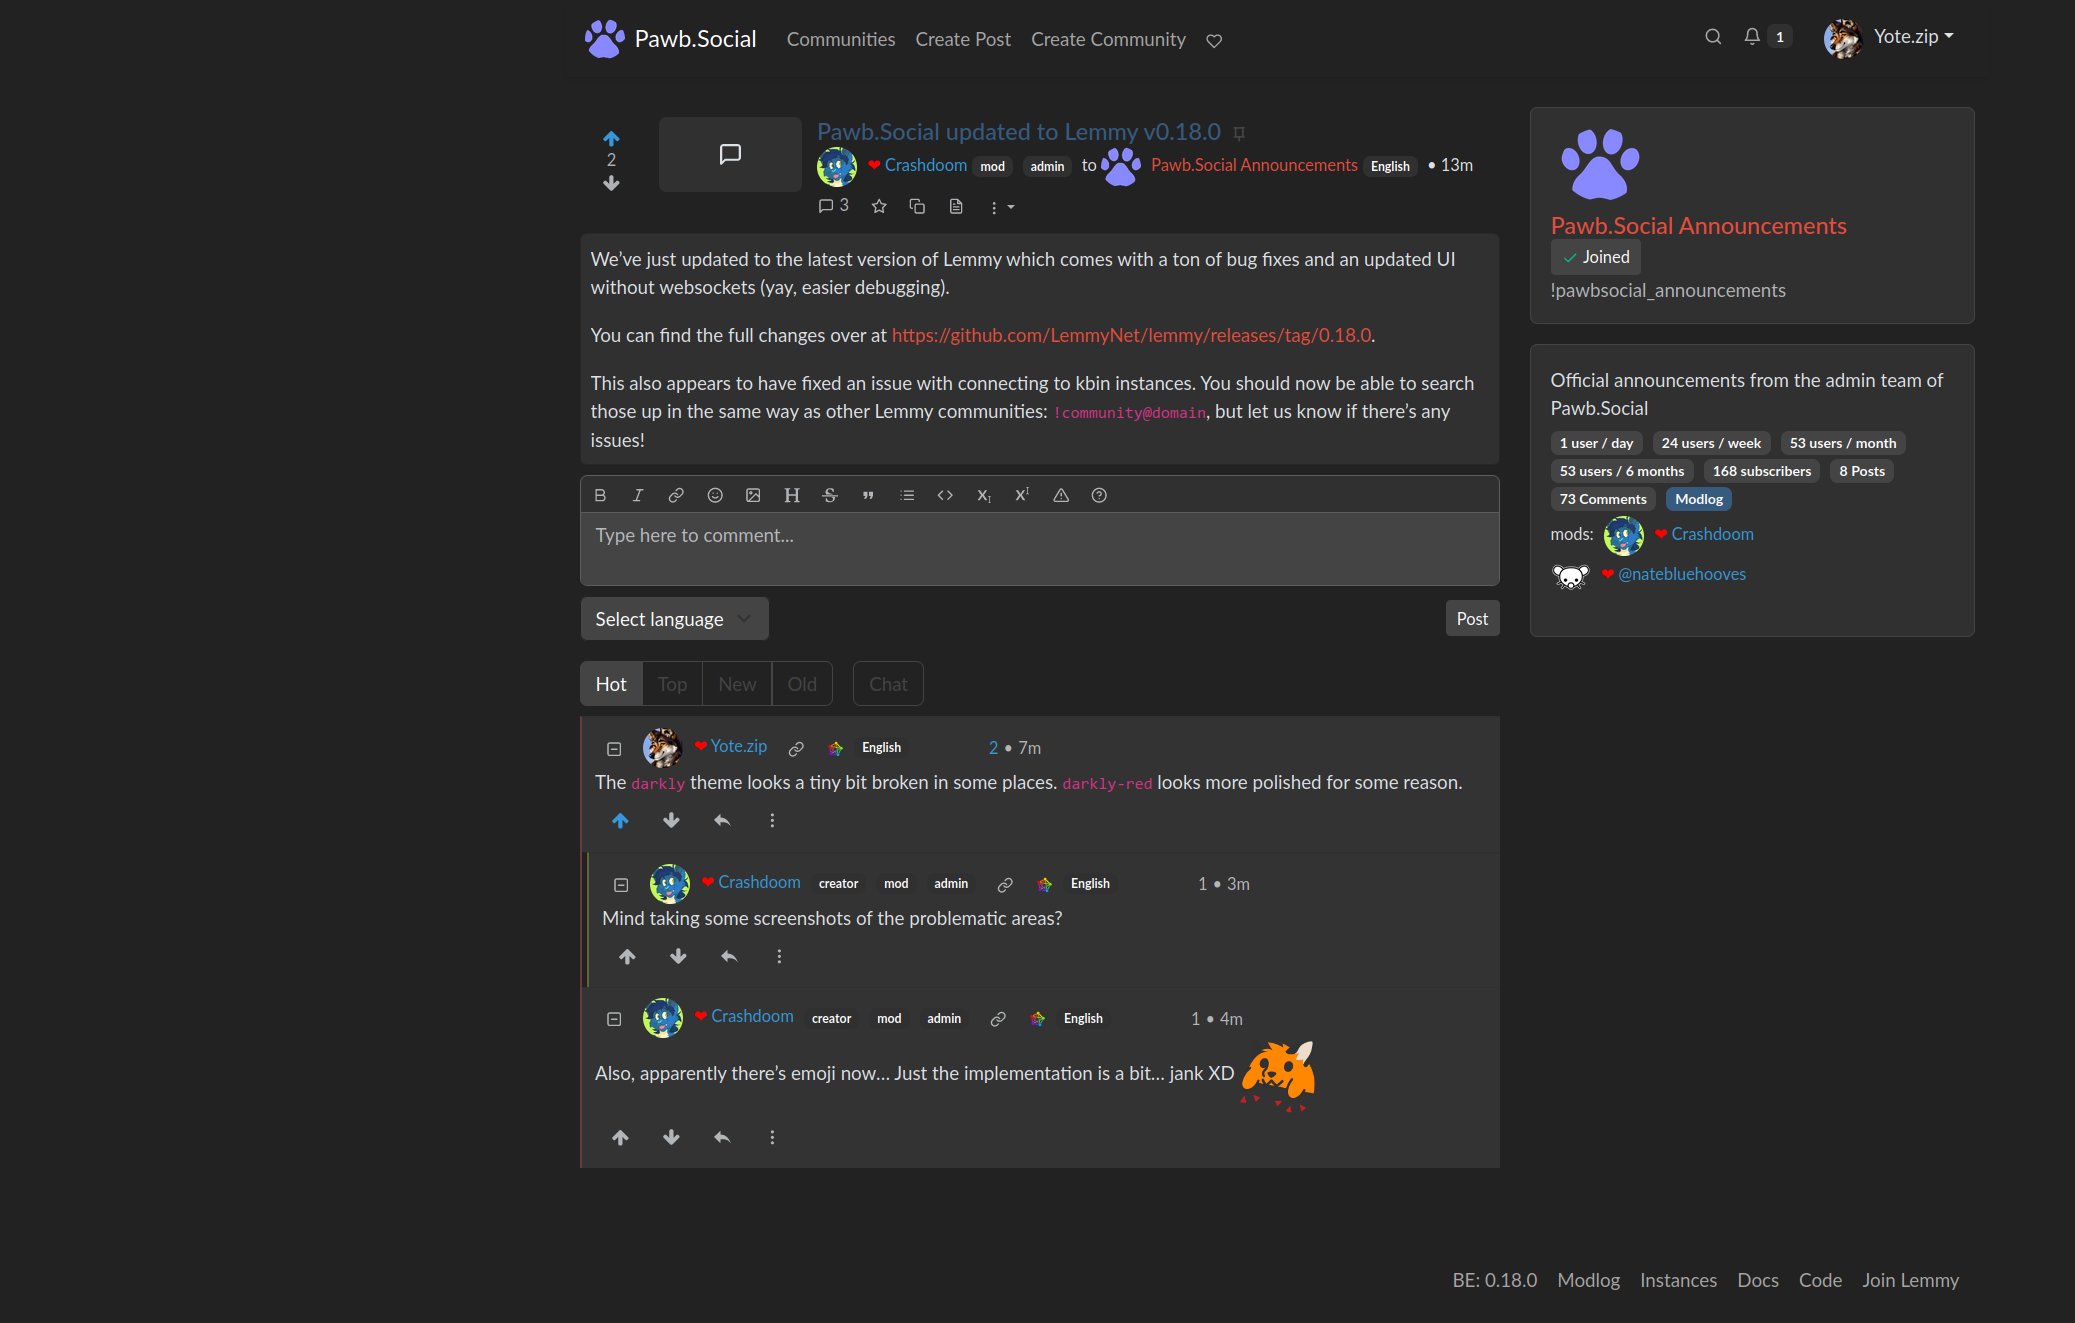Insert spoiler with warning triangle icon

(x=1061, y=495)
